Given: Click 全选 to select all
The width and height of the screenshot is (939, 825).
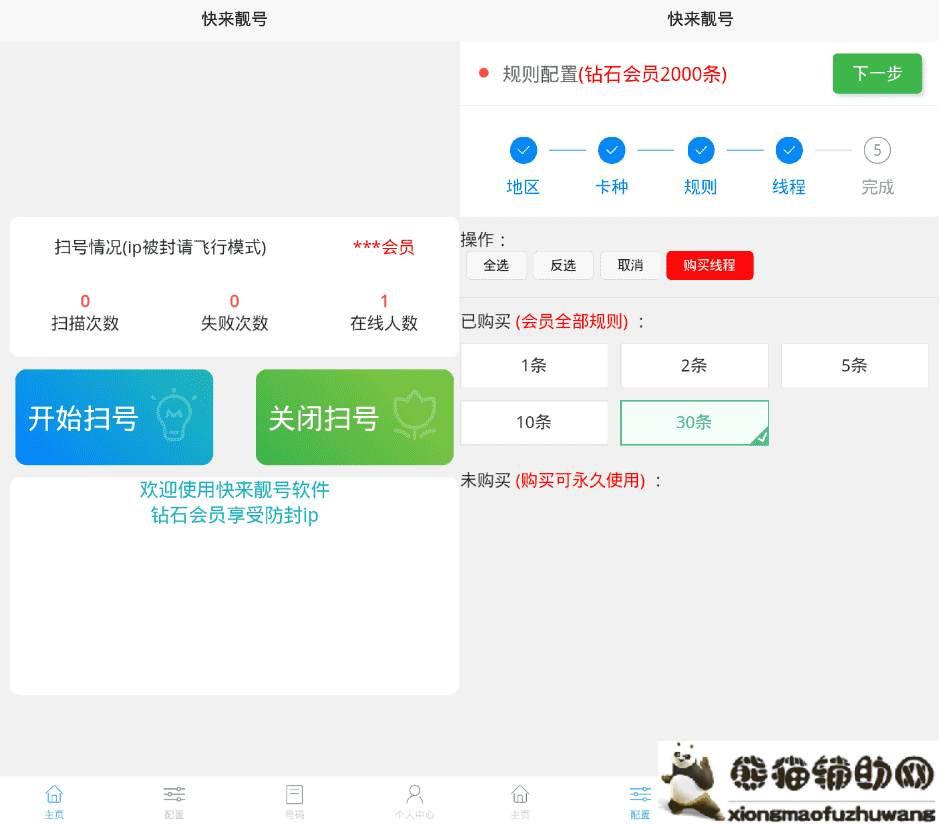Looking at the screenshot, I should click(x=496, y=265).
